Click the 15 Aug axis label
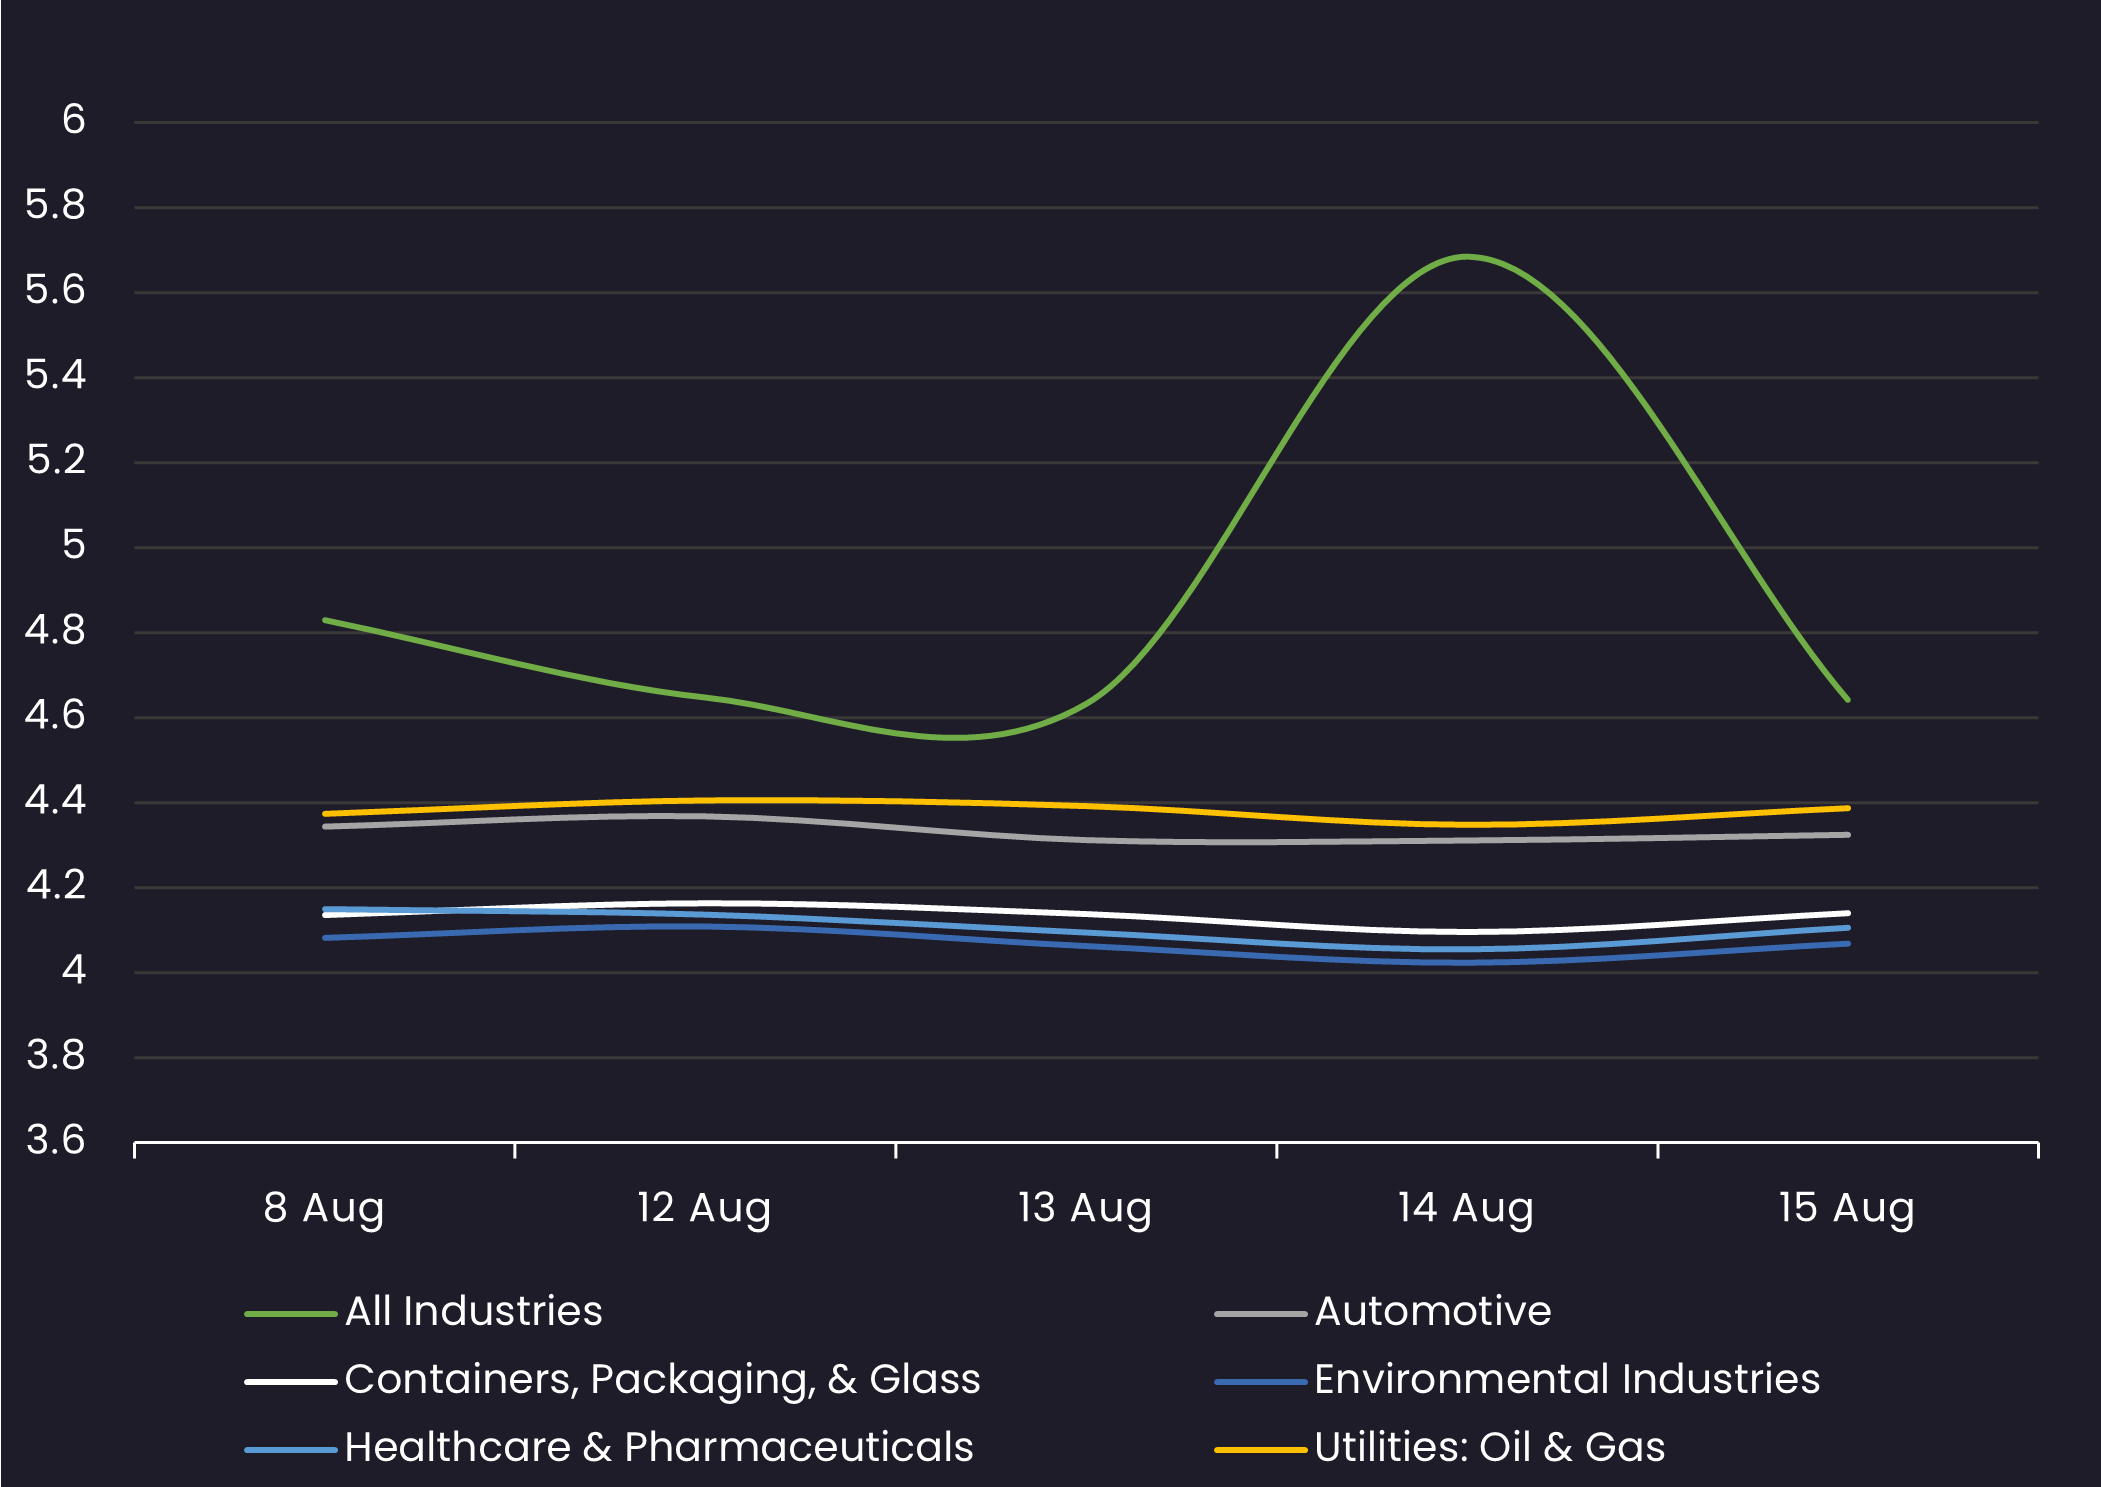The height and width of the screenshot is (1487, 2101). [x=1846, y=1208]
